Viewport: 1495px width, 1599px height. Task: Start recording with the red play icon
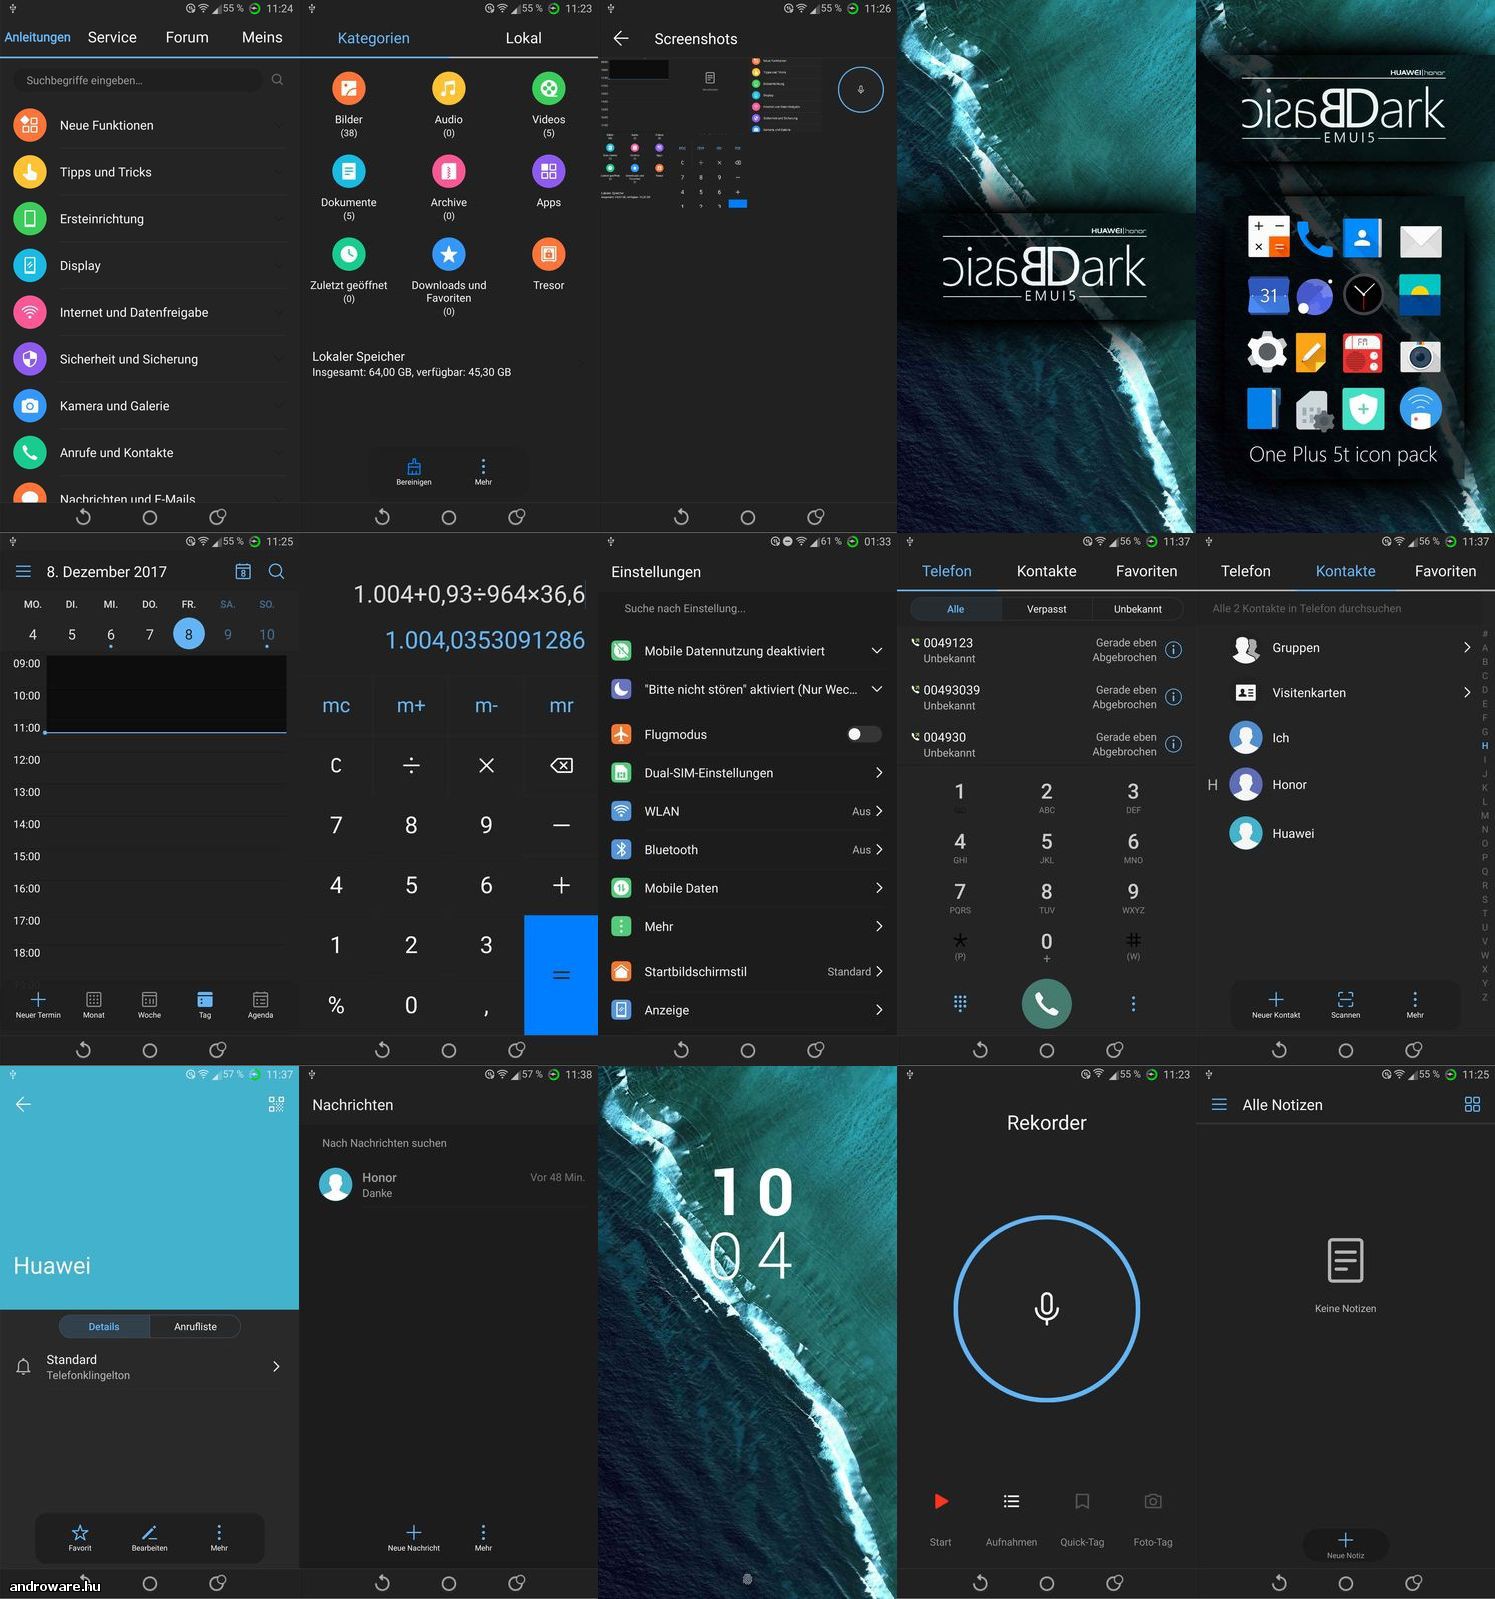tap(940, 1501)
